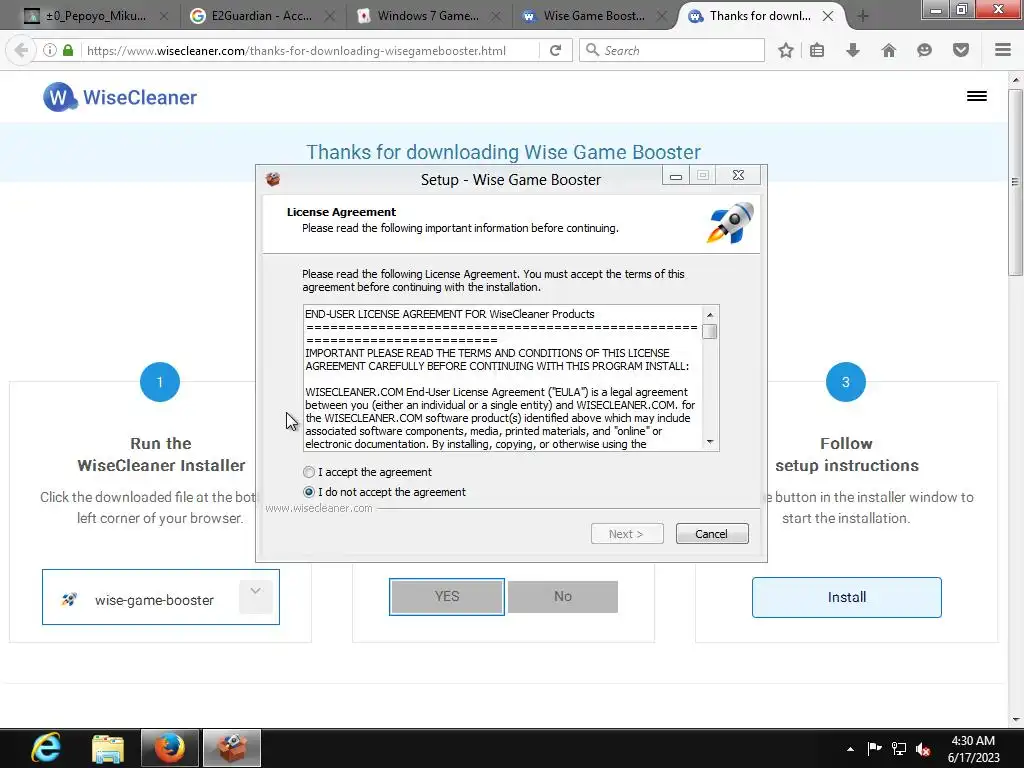
Task: Open Internet Explorer from the taskbar
Action: (x=46, y=748)
